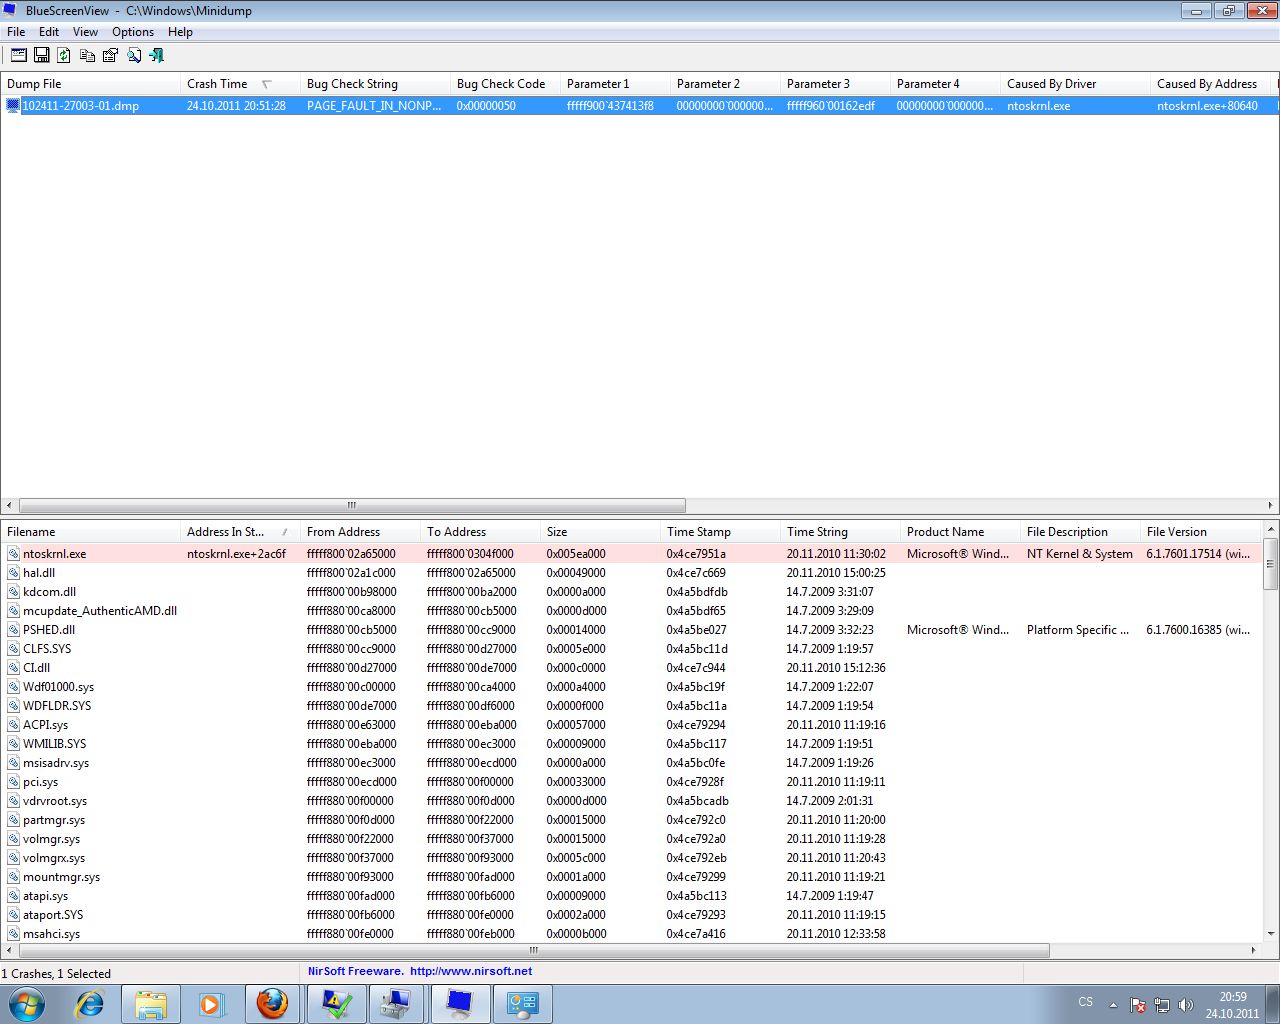
Task: Open the Control Panel taskbar button
Action: click(x=522, y=1004)
